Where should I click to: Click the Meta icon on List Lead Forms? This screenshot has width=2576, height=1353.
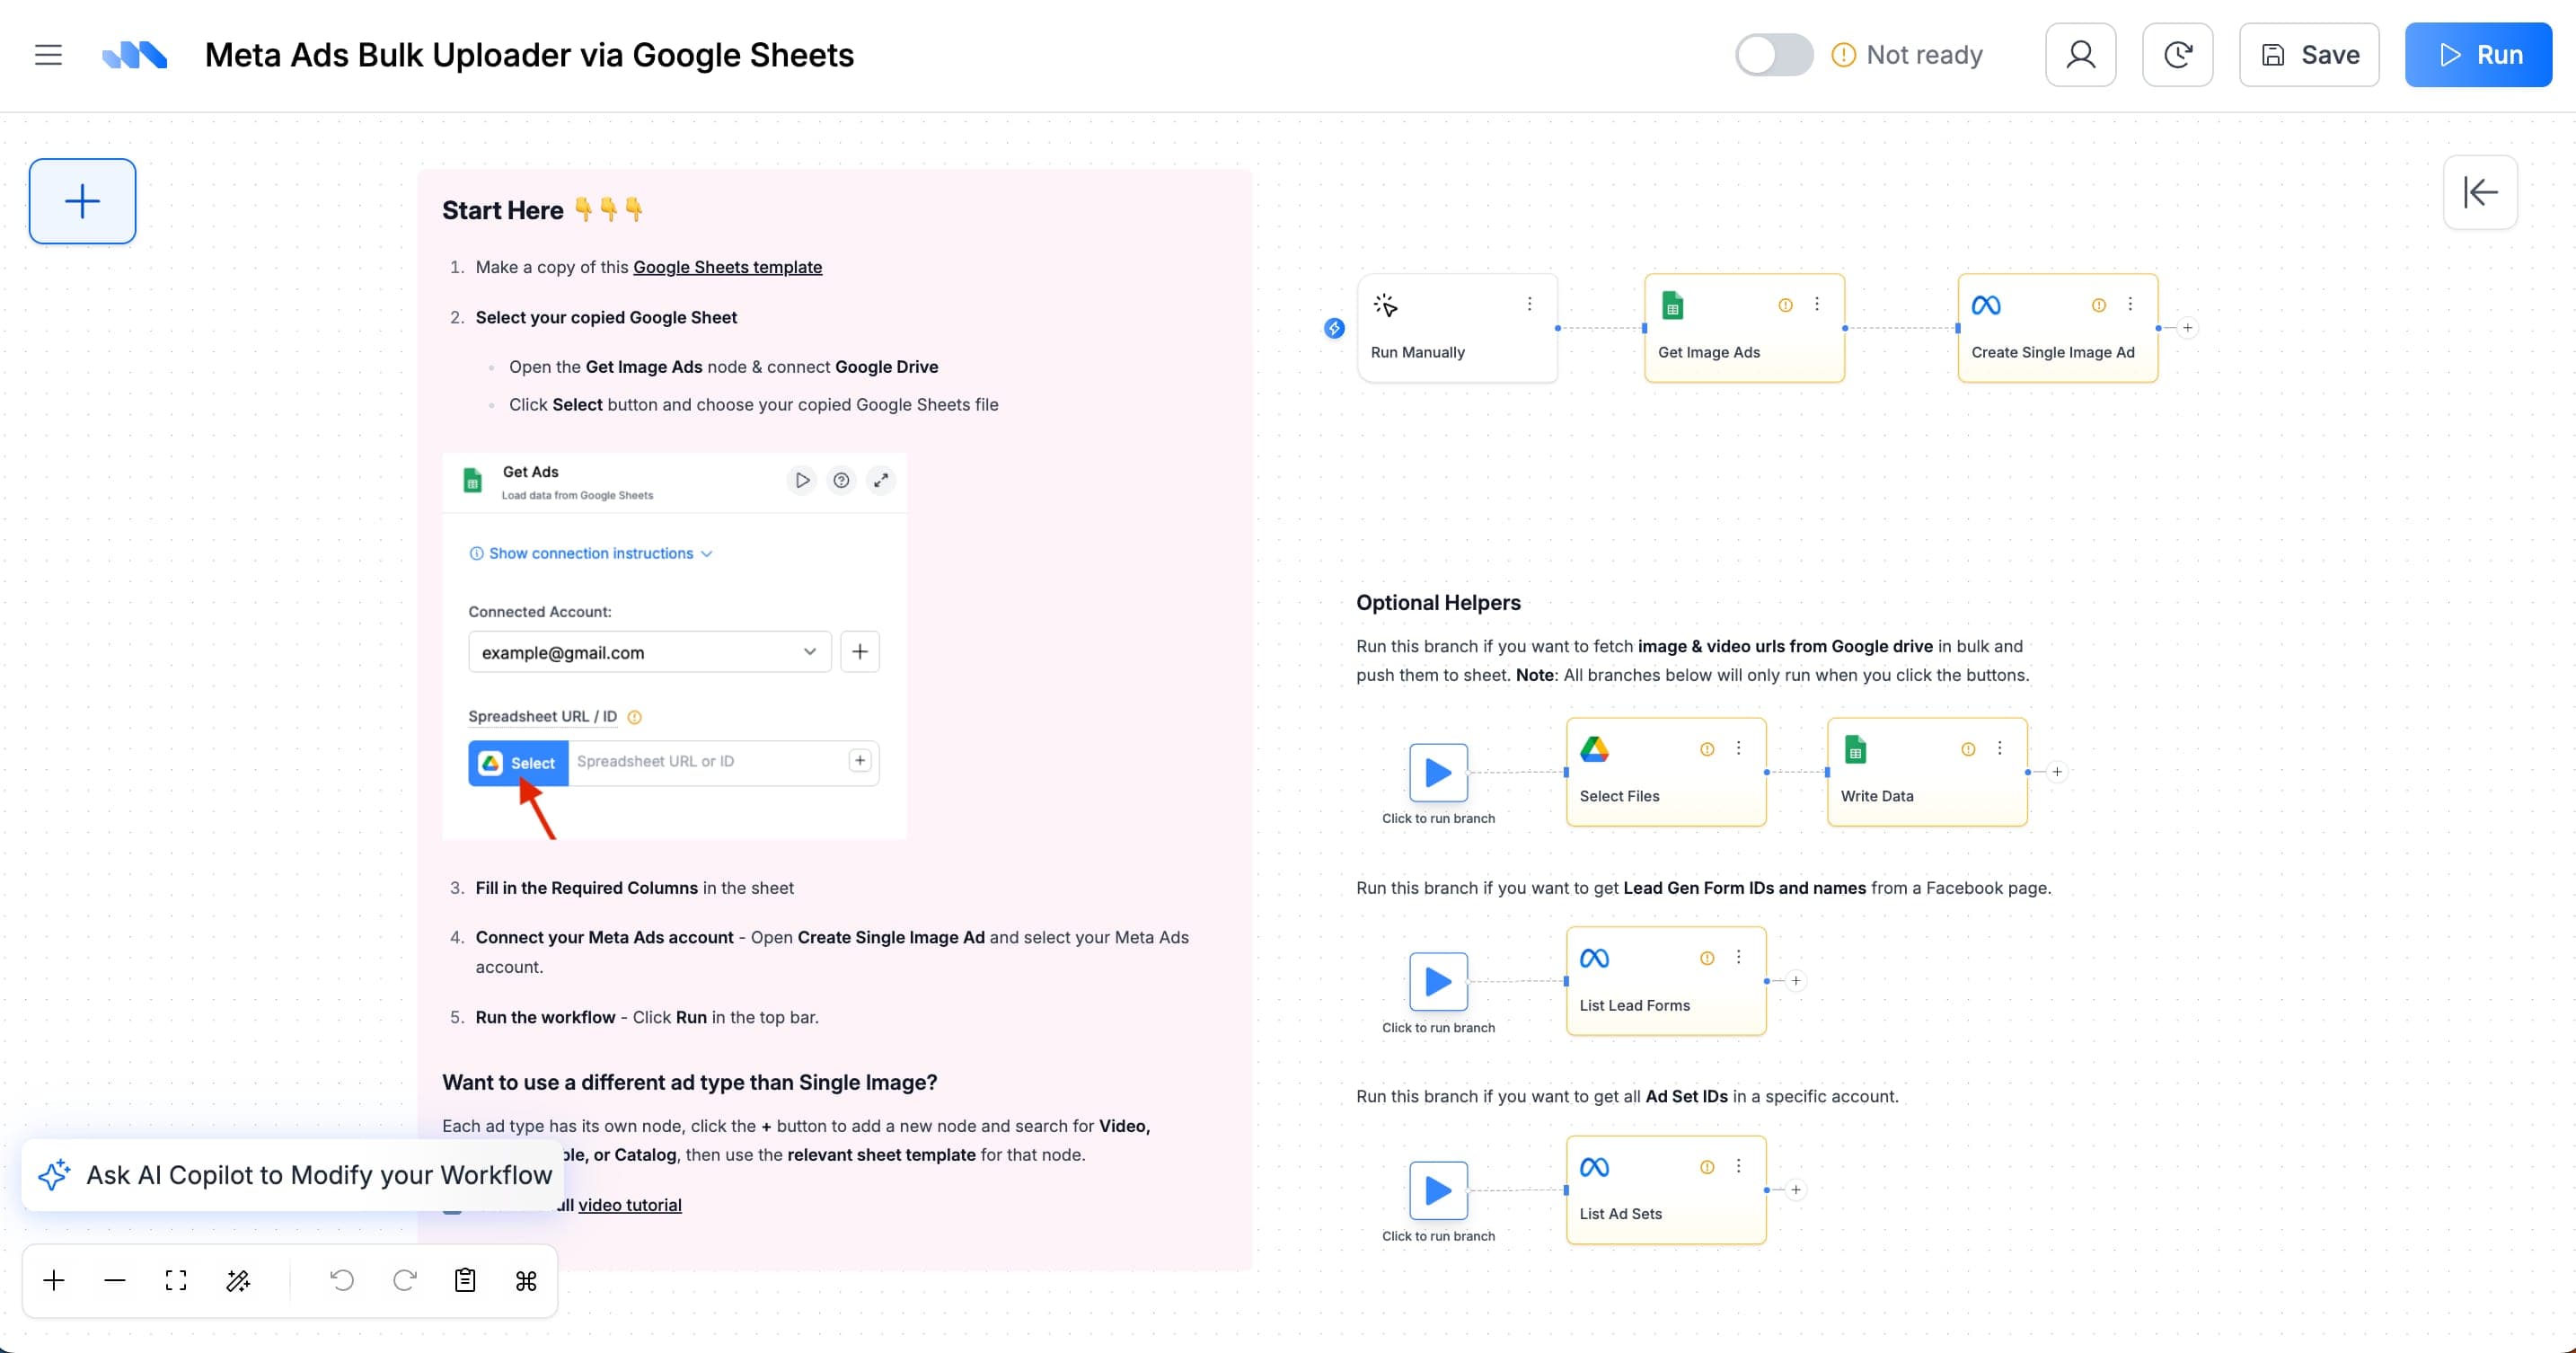[1594, 958]
